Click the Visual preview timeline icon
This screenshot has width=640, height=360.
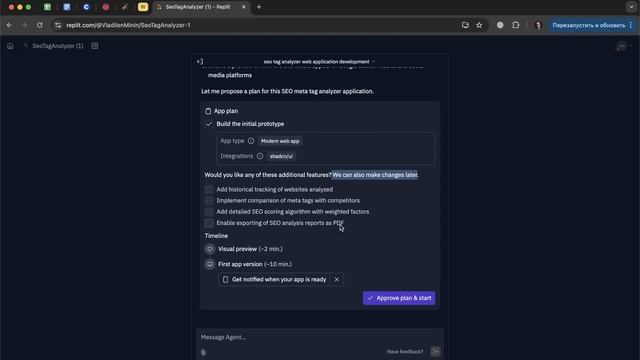[x=210, y=249]
